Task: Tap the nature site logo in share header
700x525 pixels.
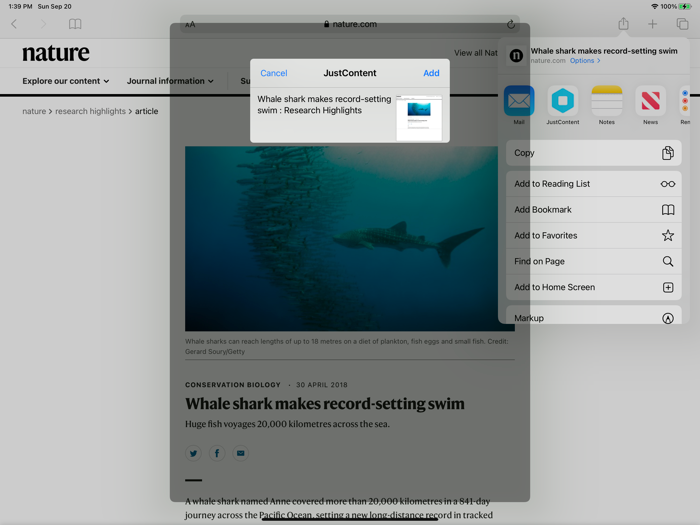Action: [516, 56]
